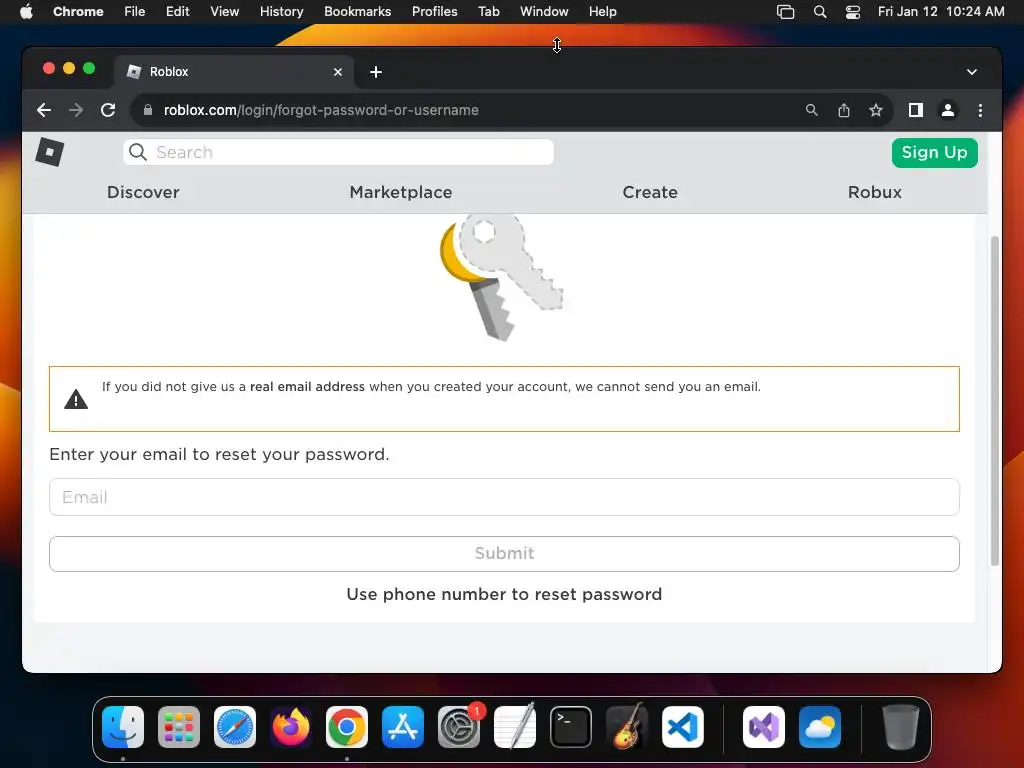Open the Chrome profile avatar icon

tap(948, 110)
